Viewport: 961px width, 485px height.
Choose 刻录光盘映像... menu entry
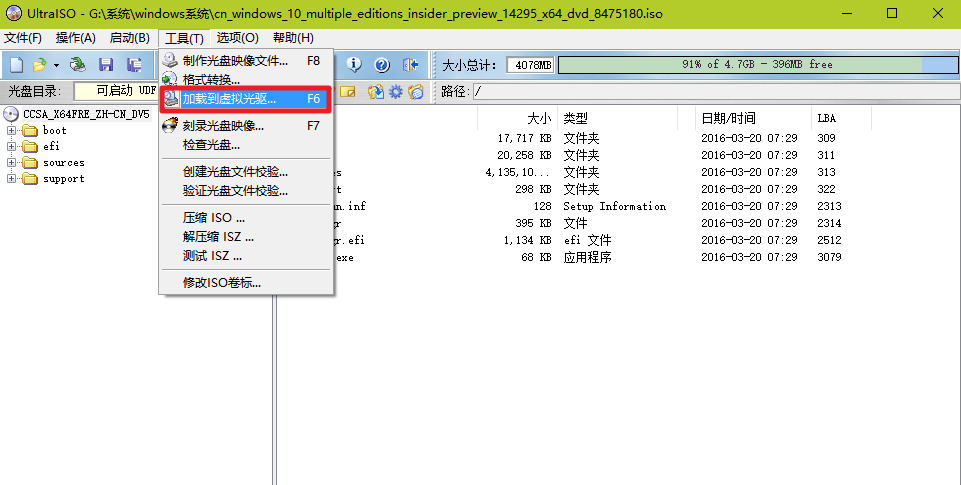point(246,126)
